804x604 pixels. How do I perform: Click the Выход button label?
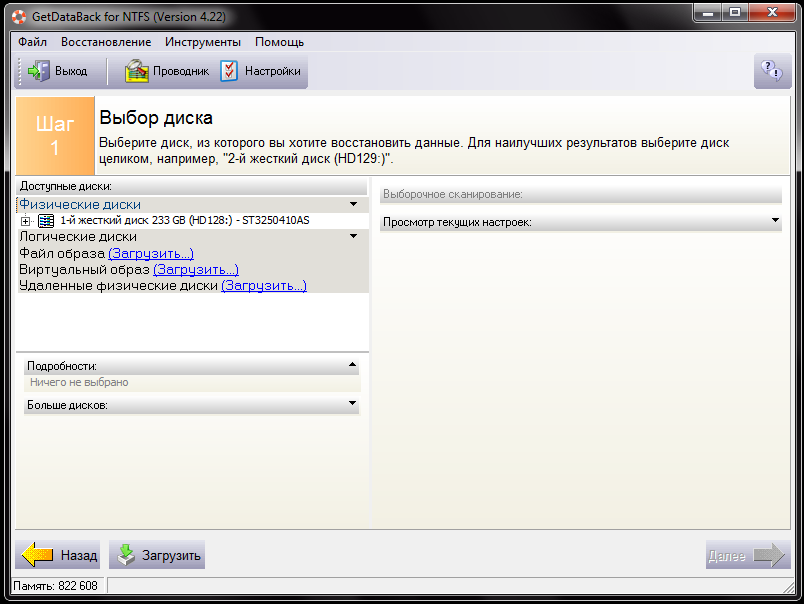(x=71, y=71)
